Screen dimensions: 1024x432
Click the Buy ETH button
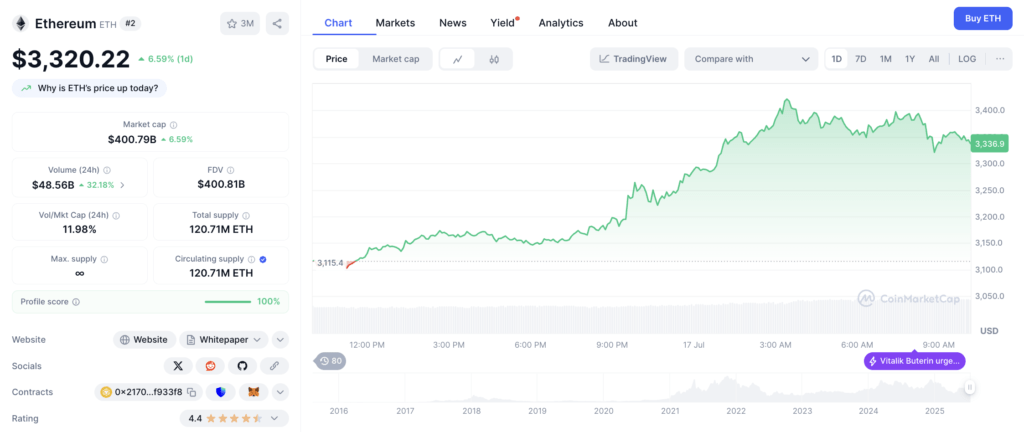(983, 18)
